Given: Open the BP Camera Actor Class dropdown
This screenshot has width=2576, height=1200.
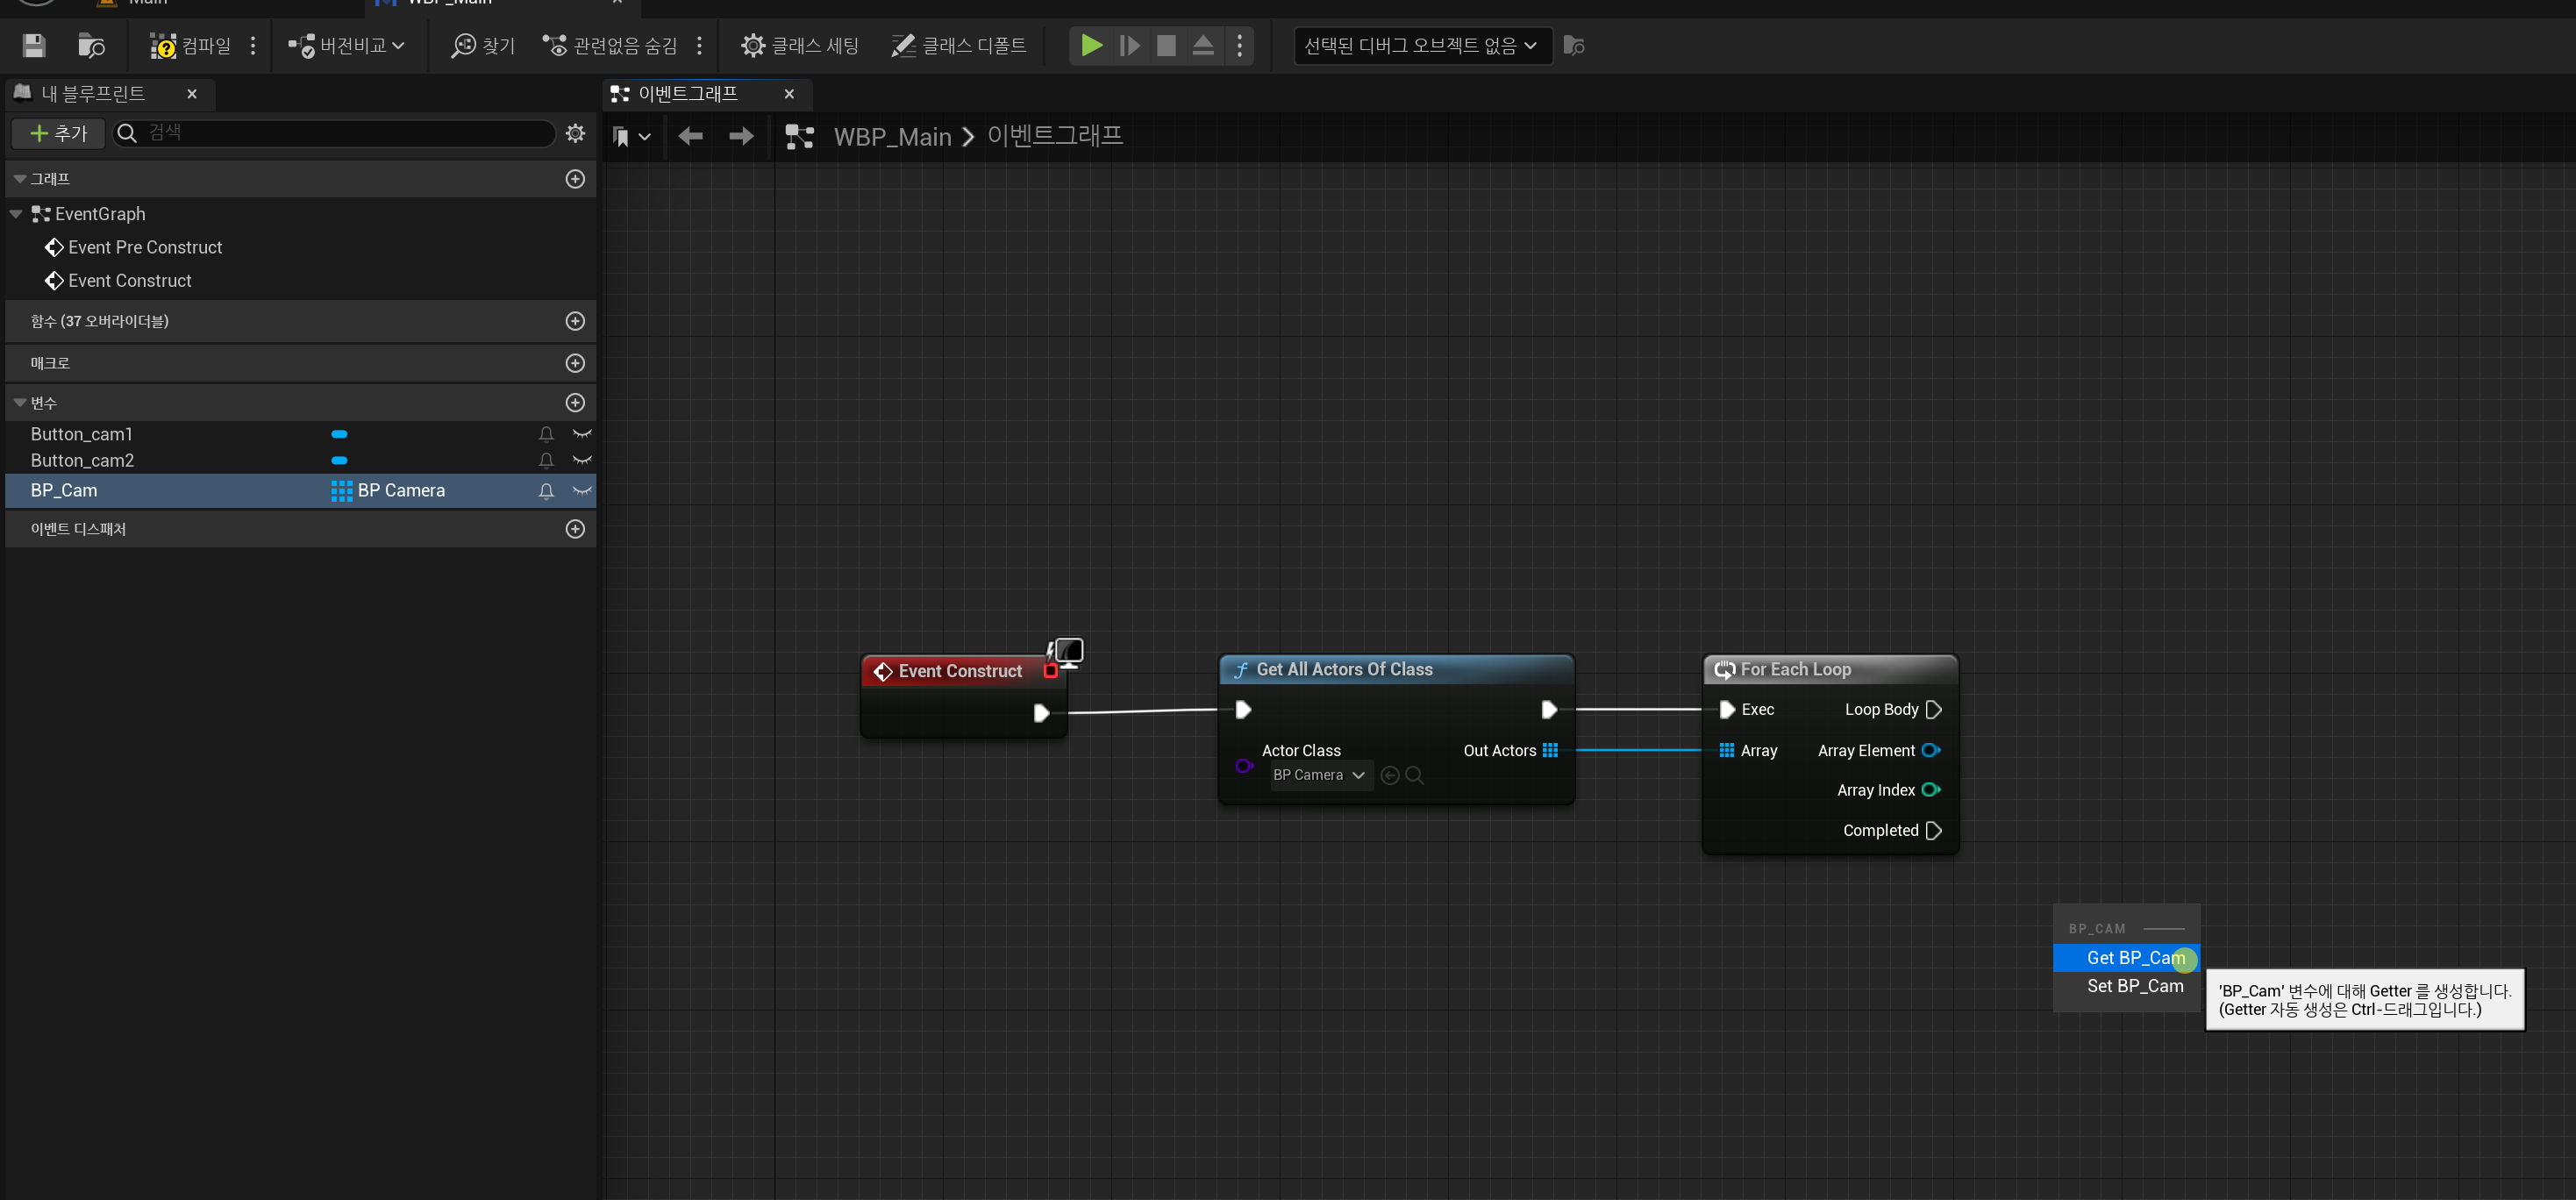Looking at the screenshot, I should pyautogui.click(x=1320, y=775).
